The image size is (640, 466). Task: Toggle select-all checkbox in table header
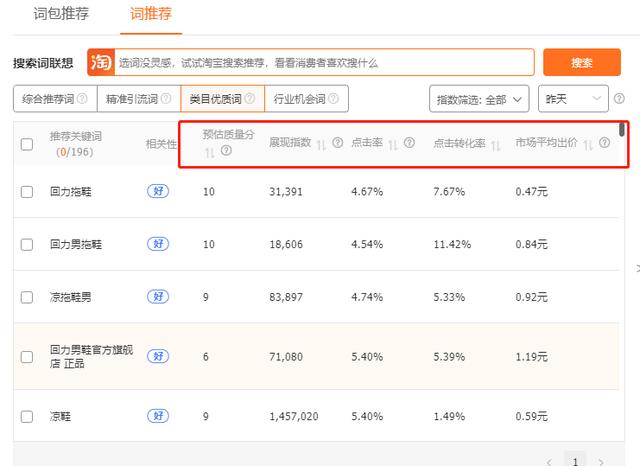pyautogui.click(x=27, y=144)
